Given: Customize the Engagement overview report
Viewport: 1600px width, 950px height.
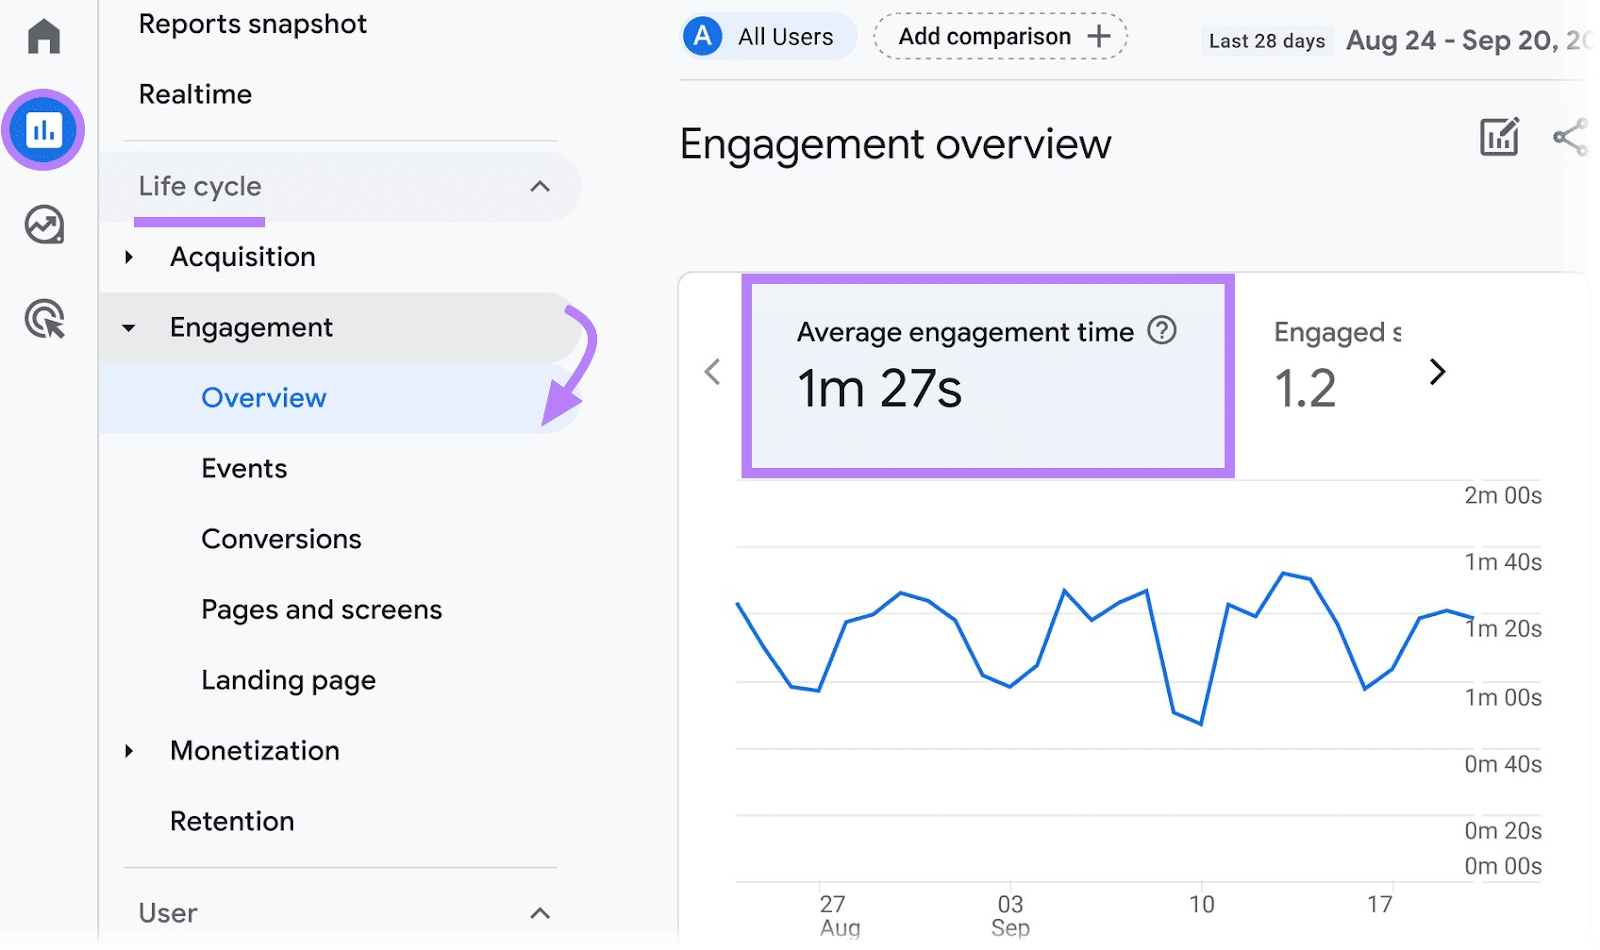Looking at the screenshot, I should (1499, 137).
